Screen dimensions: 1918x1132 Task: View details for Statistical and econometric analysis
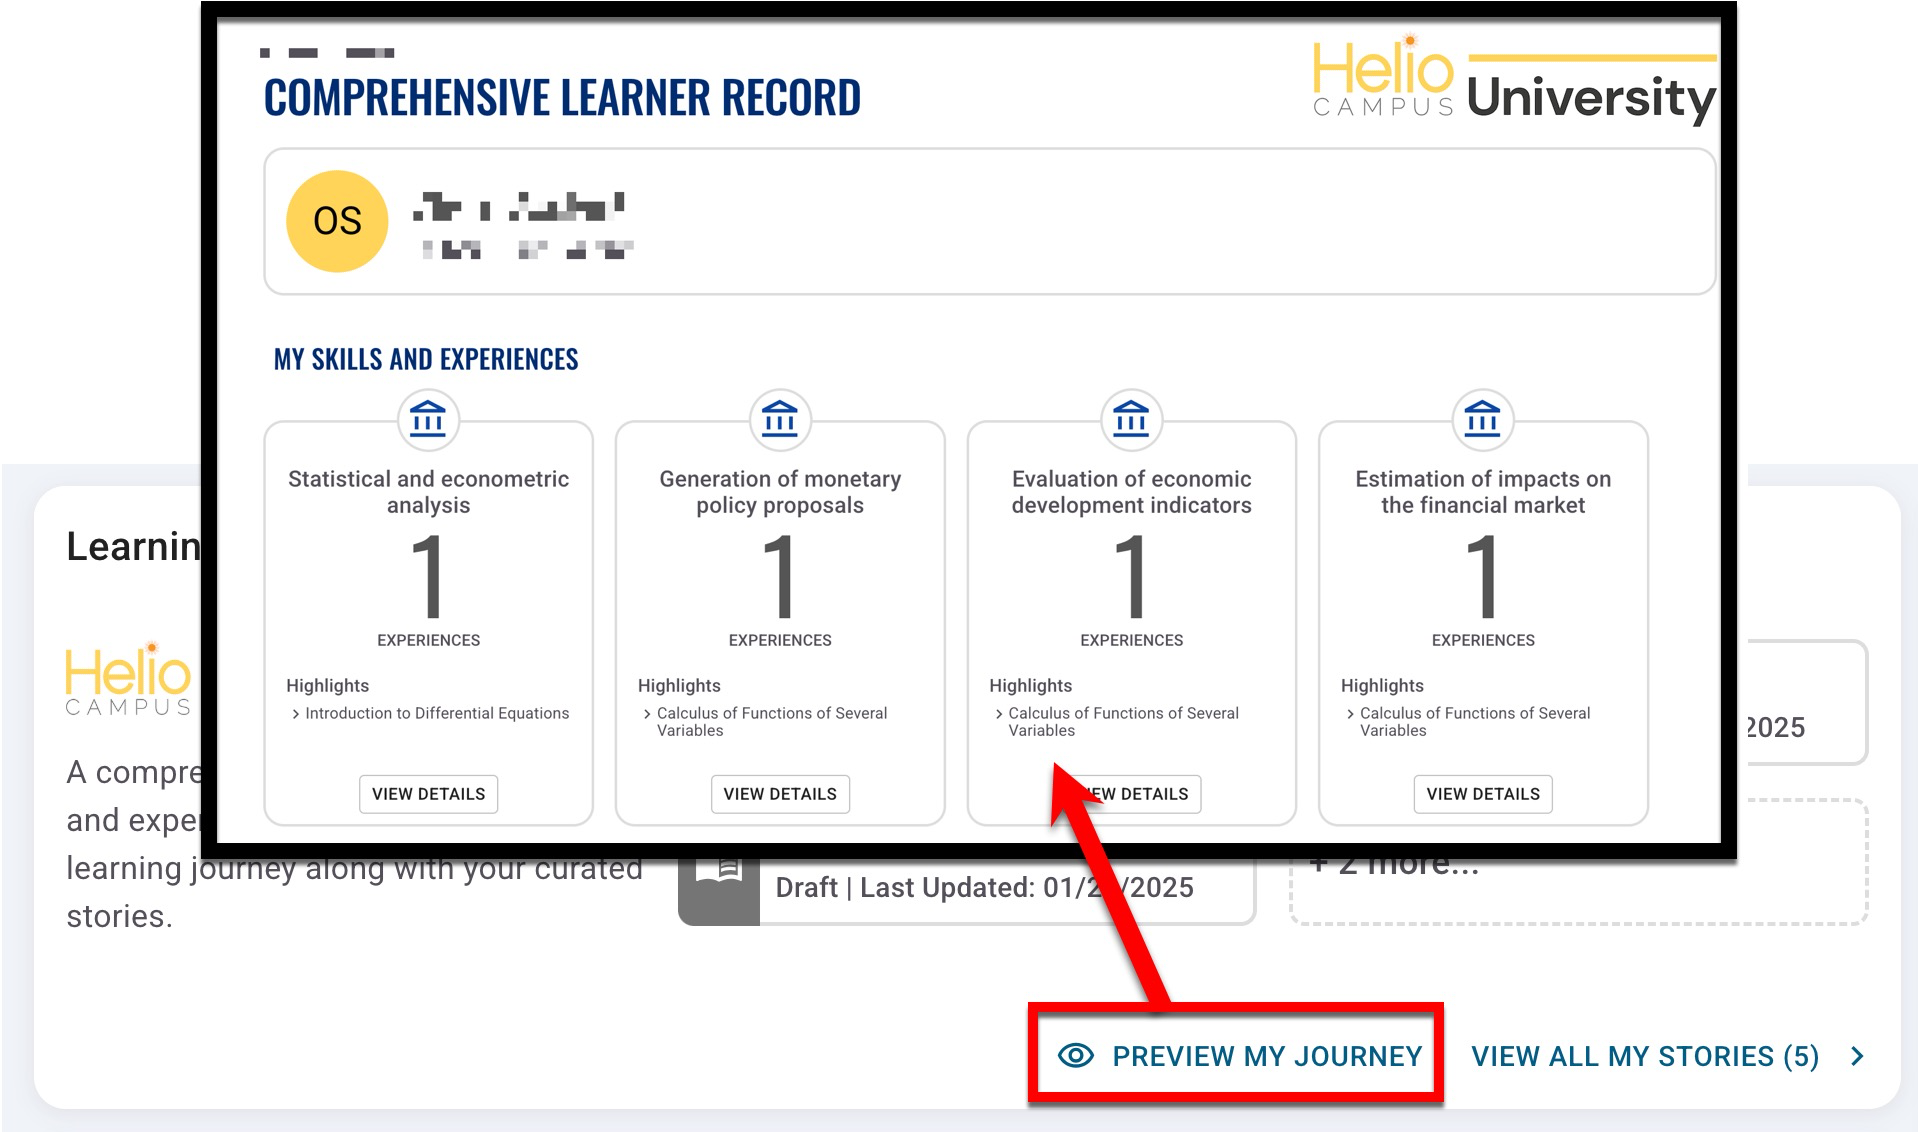tap(428, 794)
